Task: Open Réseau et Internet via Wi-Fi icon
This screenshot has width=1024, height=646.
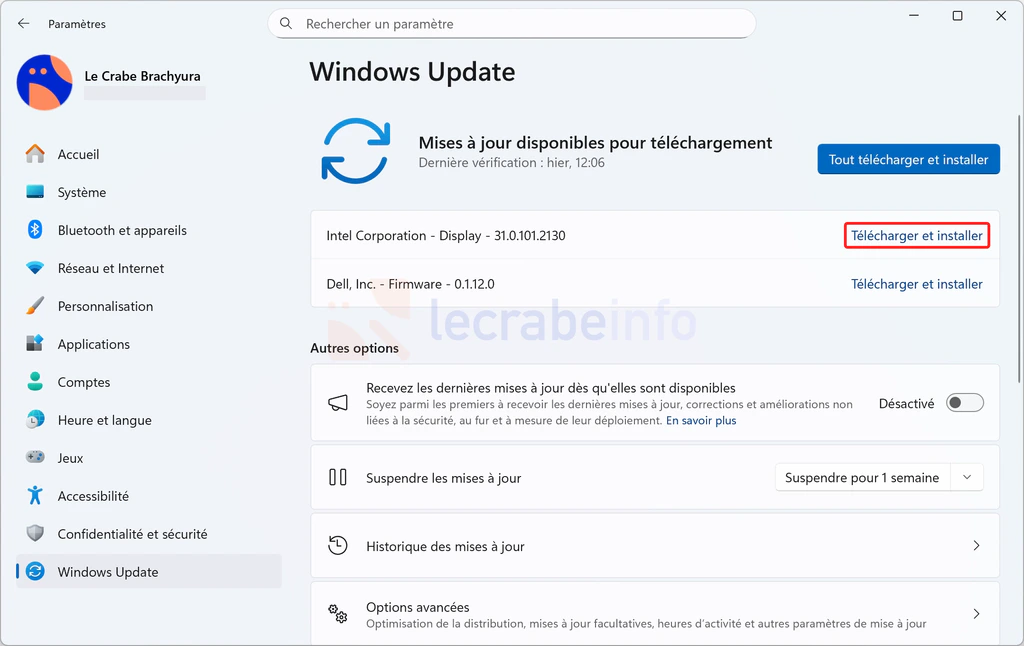Action: click(35, 268)
